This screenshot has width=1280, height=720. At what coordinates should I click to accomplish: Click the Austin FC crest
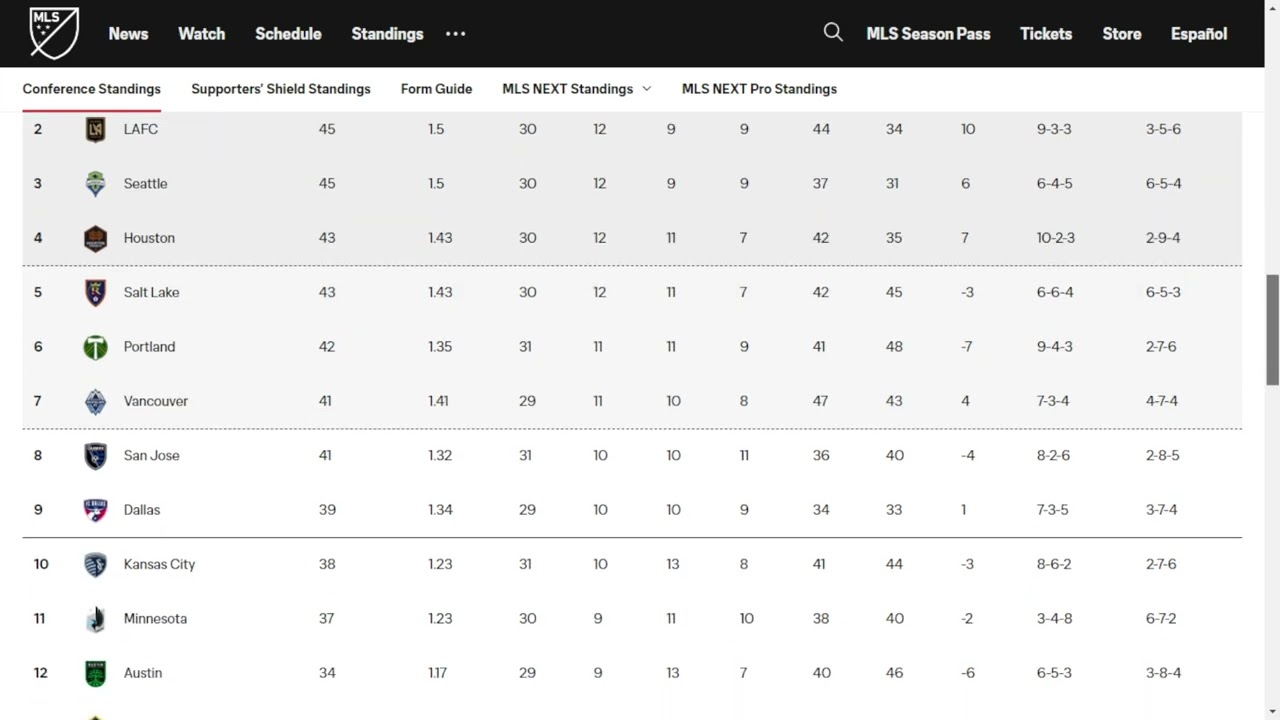coord(95,673)
